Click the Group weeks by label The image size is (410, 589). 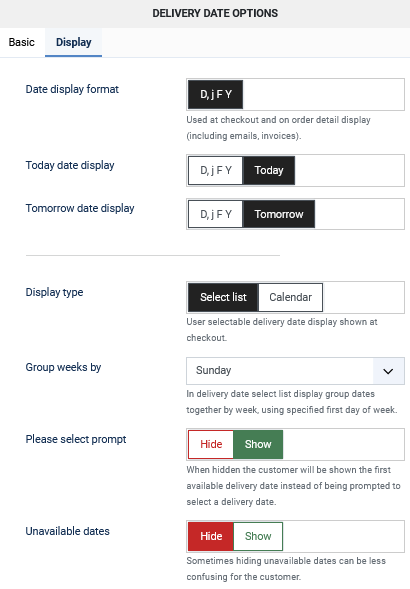pos(63,367)
